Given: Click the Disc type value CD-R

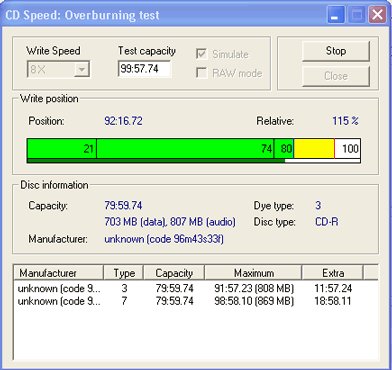Looking at the screenshot, I should [327, 222].
